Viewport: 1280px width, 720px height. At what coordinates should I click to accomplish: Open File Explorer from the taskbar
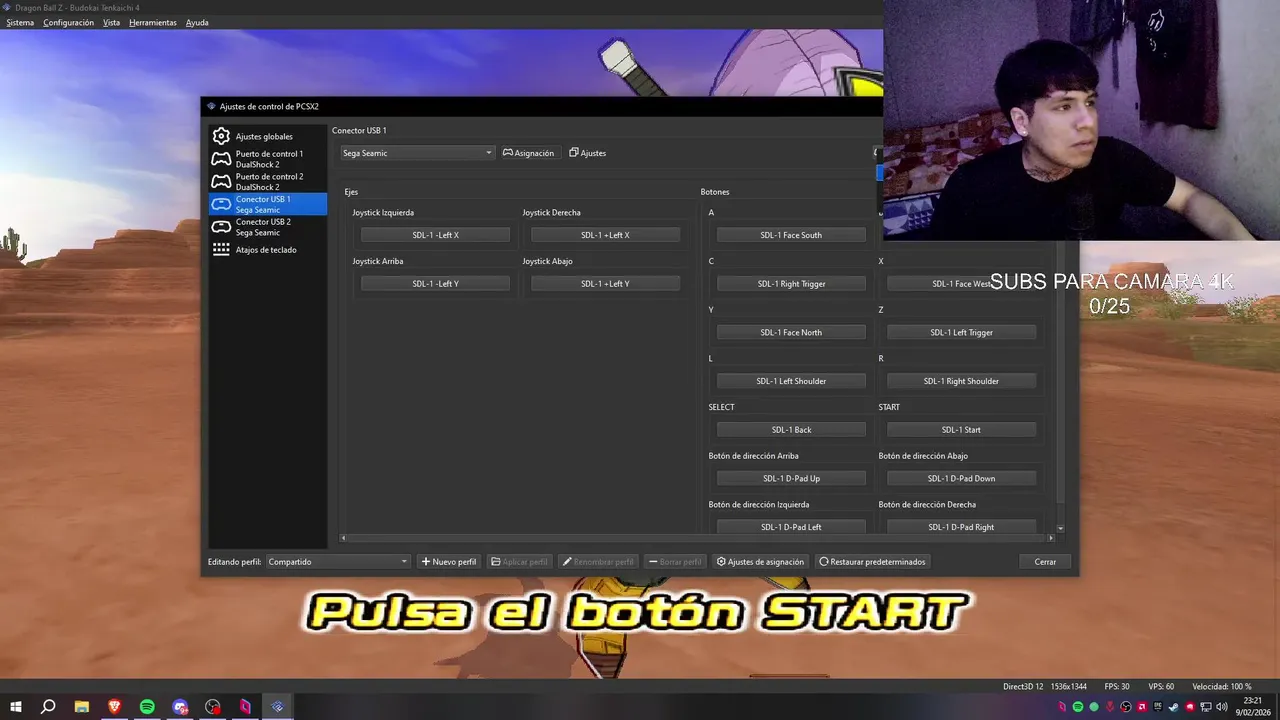82,707
